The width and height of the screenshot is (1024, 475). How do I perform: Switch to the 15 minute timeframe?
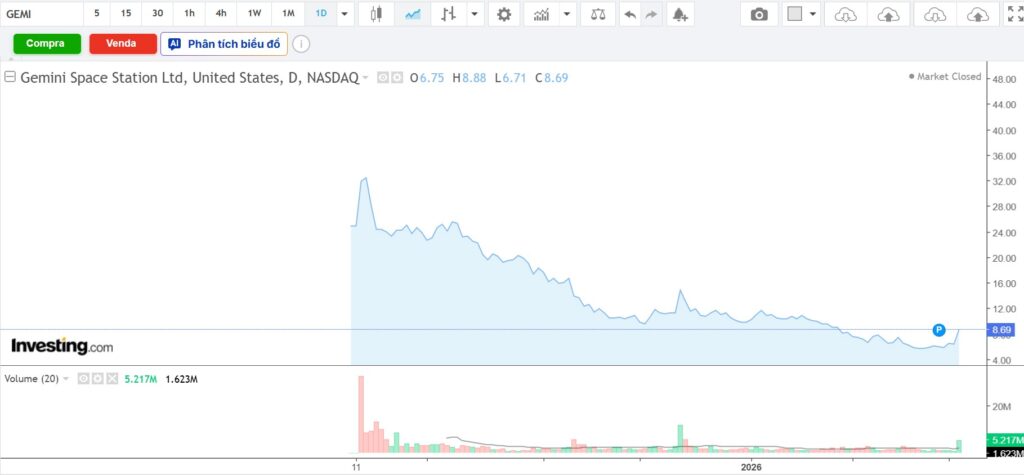point(126,13)
